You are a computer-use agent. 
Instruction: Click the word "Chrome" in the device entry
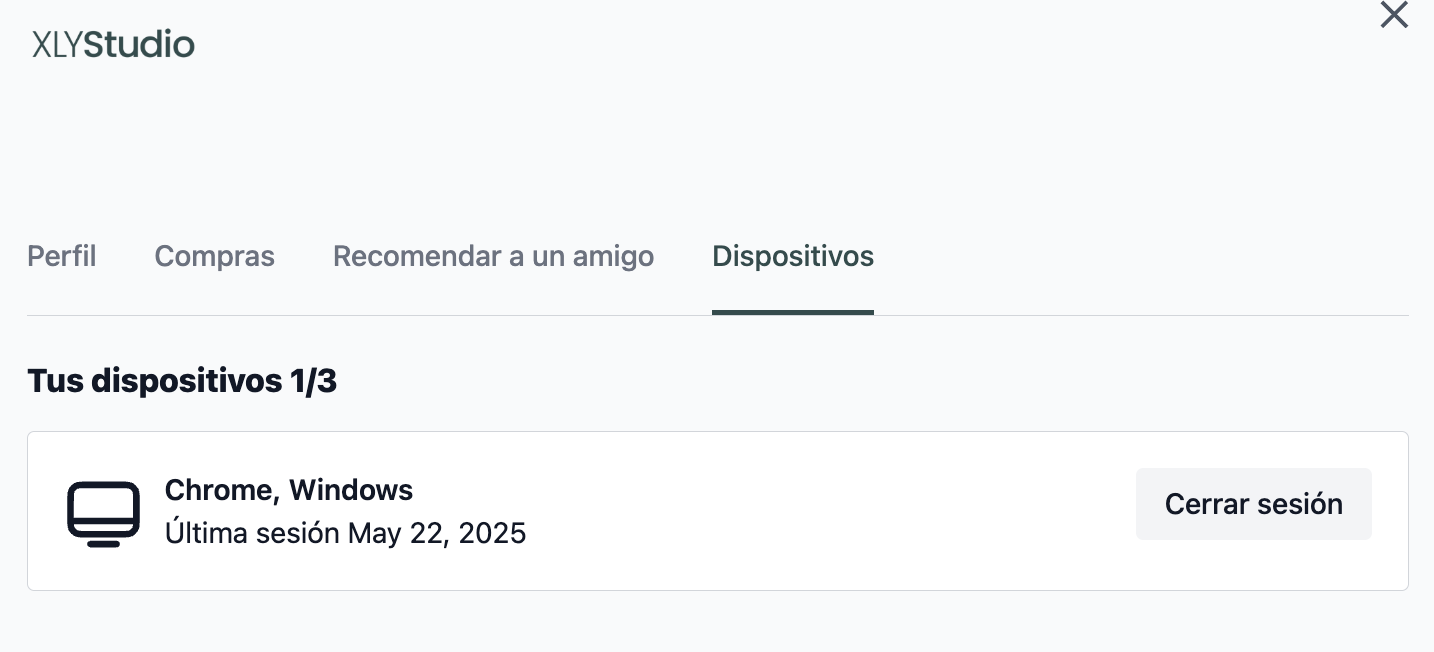coord(220,490)
